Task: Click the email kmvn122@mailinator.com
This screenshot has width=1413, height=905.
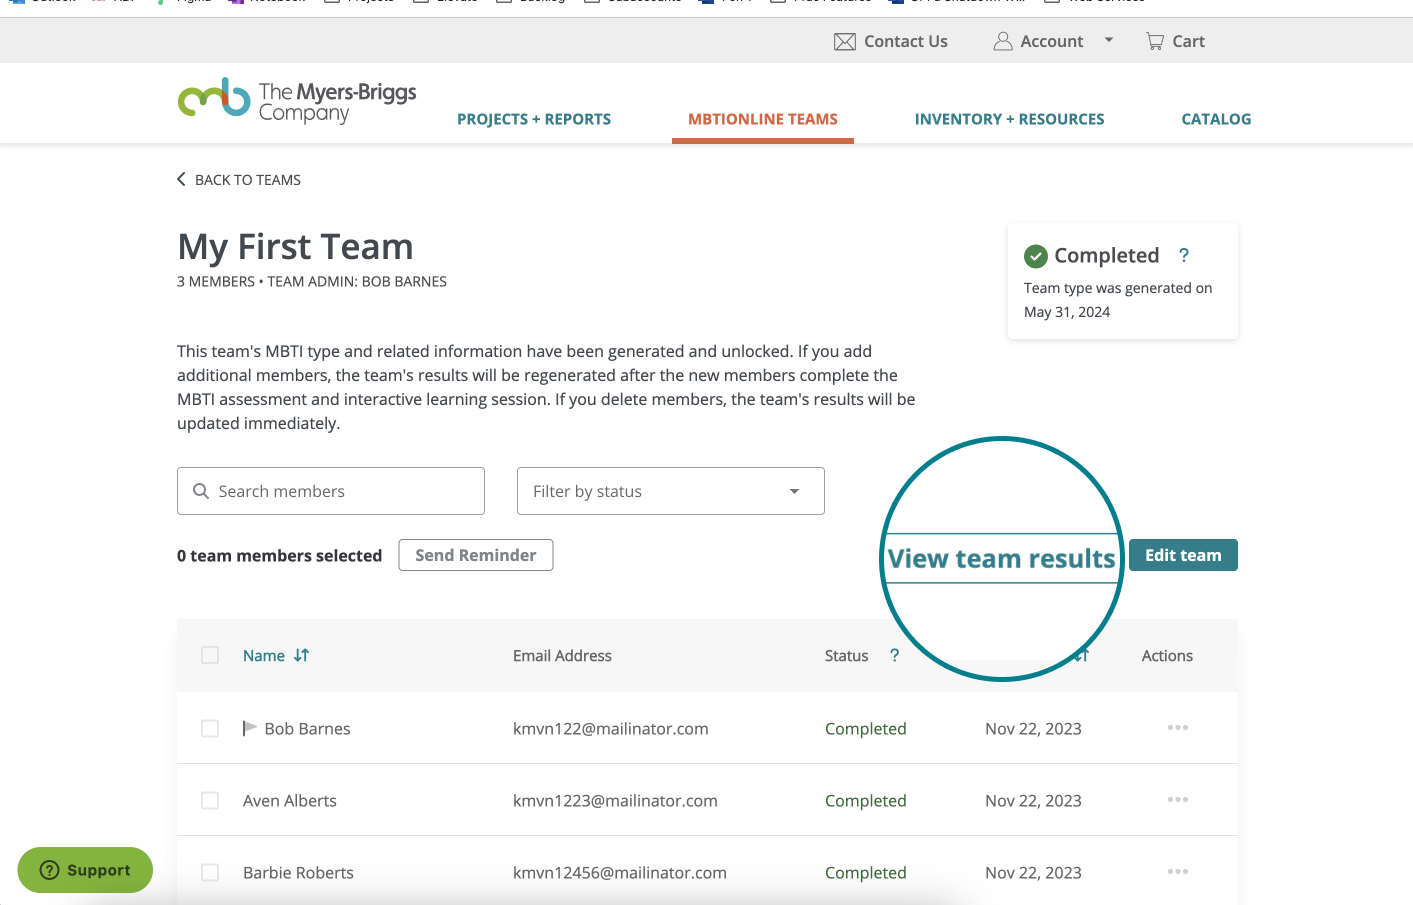Action: [611, 729]
